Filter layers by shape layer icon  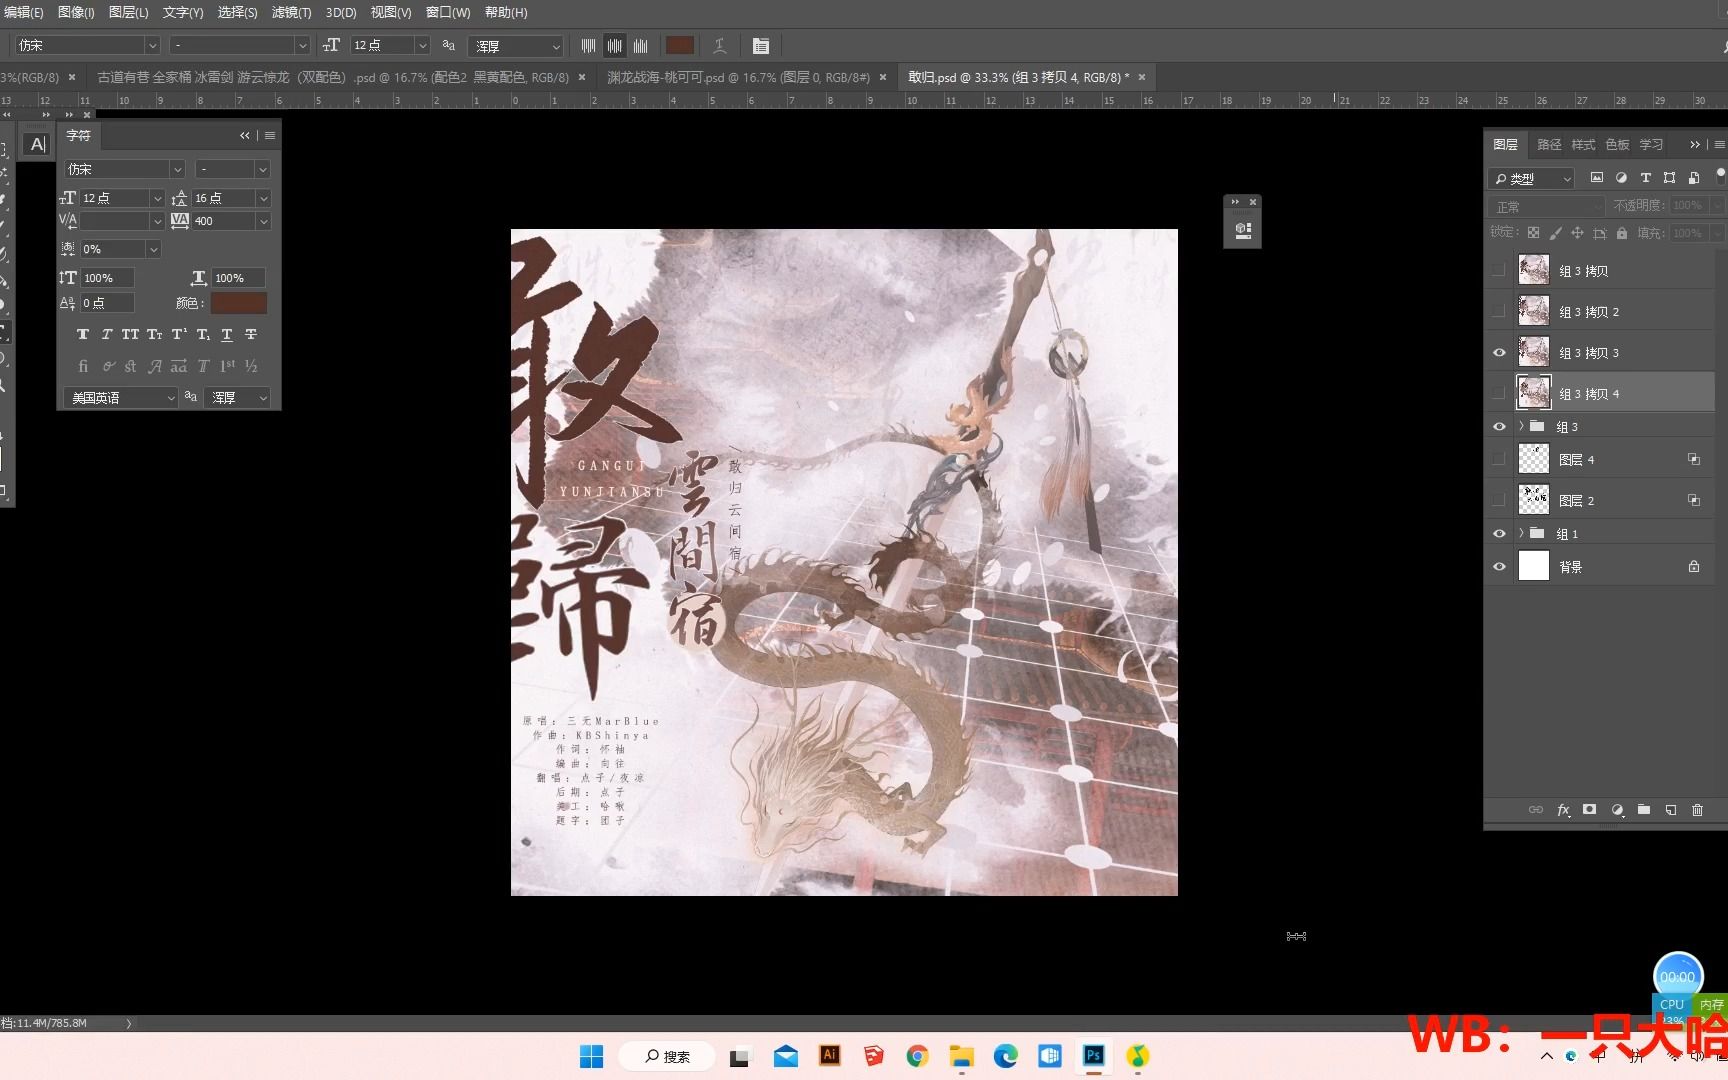1669,178
